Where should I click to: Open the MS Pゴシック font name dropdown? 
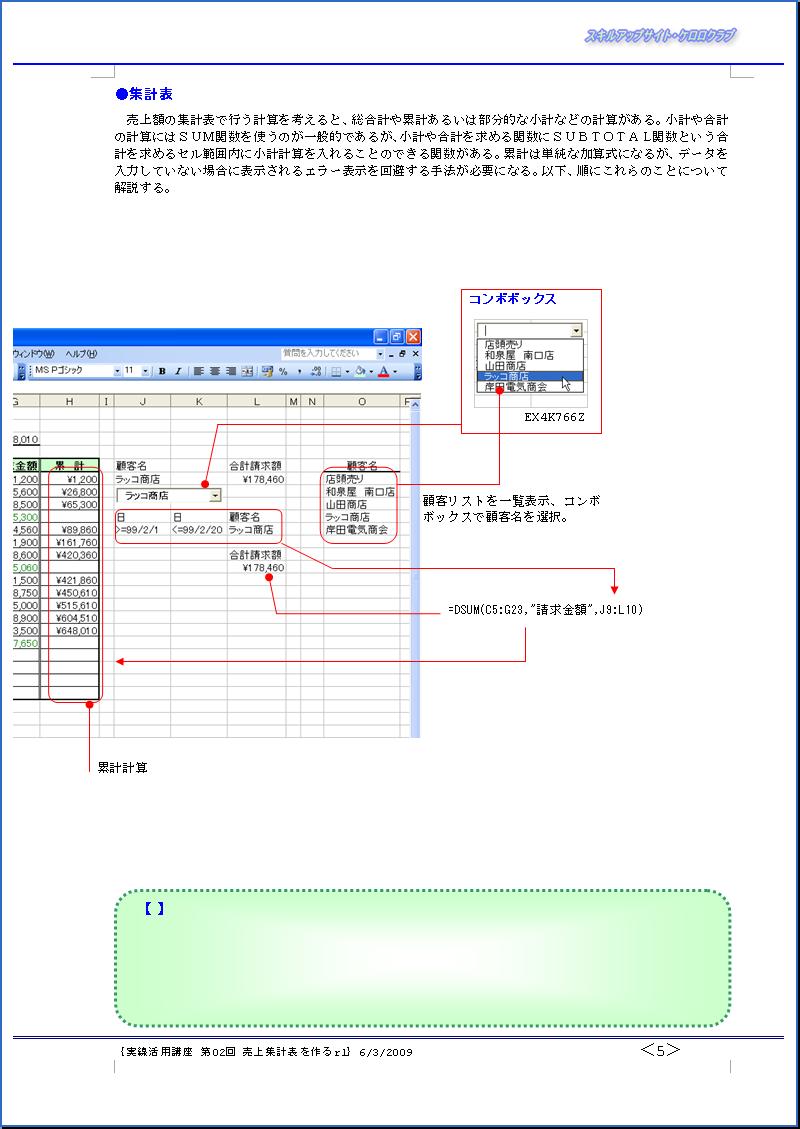click(x=116, y=372)
